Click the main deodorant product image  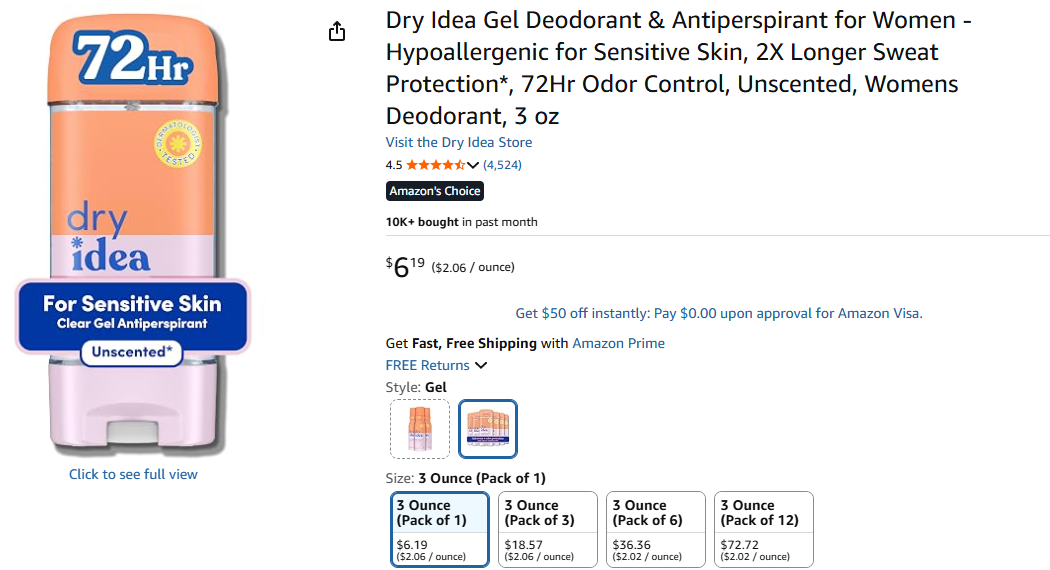pos(133,236)
